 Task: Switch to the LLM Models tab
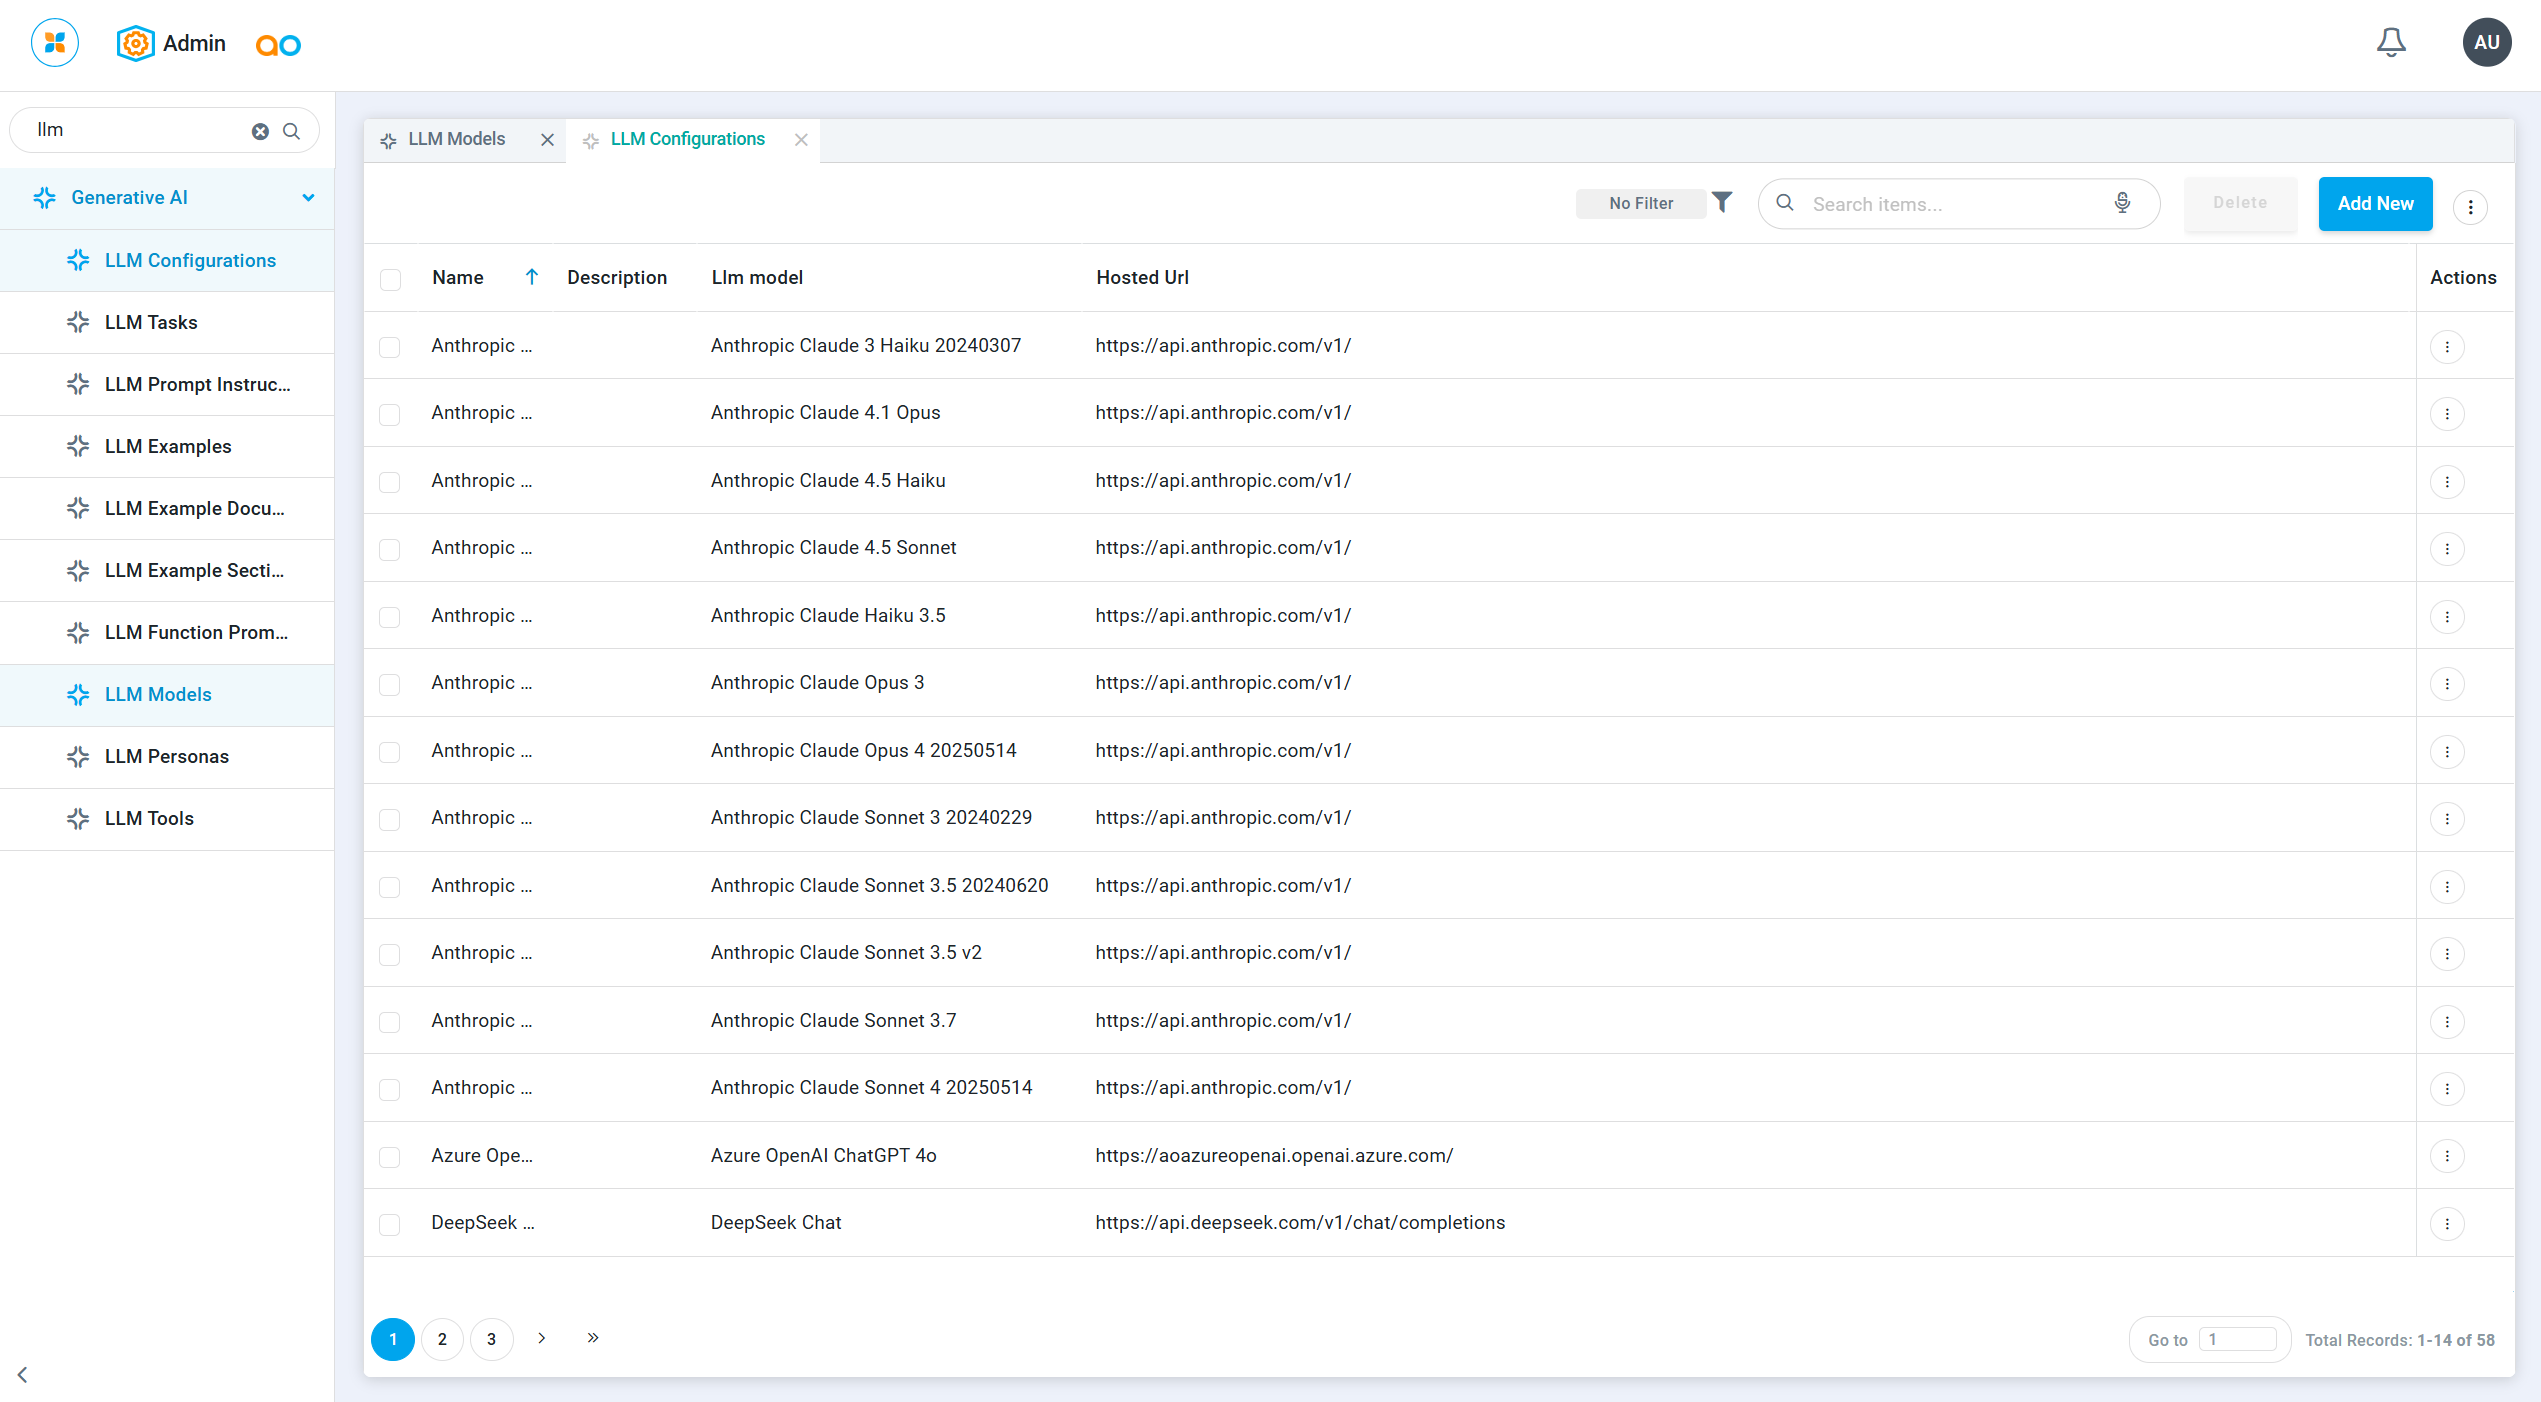coord(456,139)
